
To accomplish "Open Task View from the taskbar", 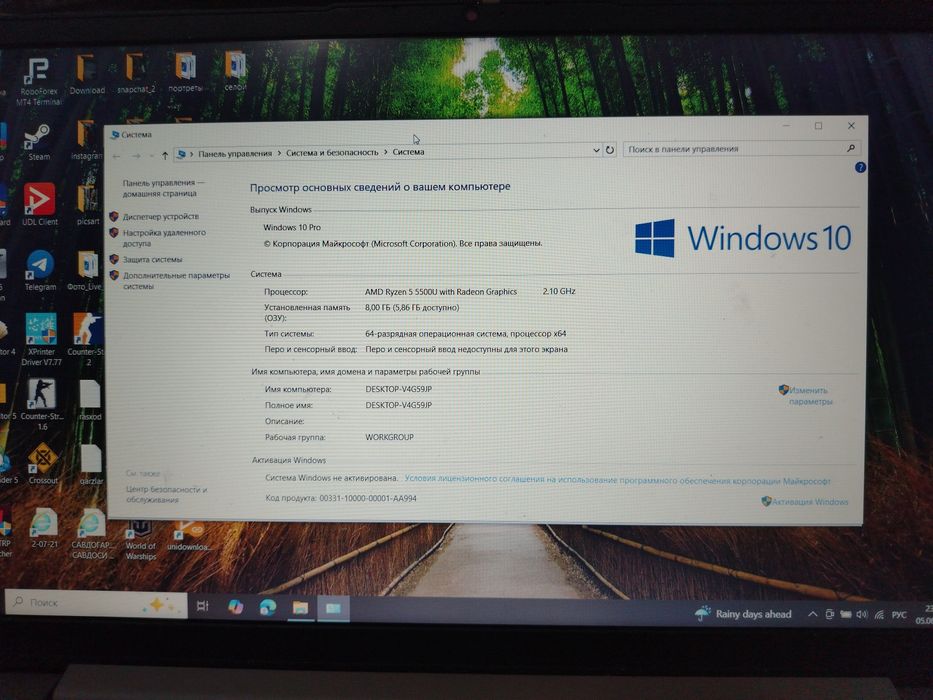I will coord(203,606).
